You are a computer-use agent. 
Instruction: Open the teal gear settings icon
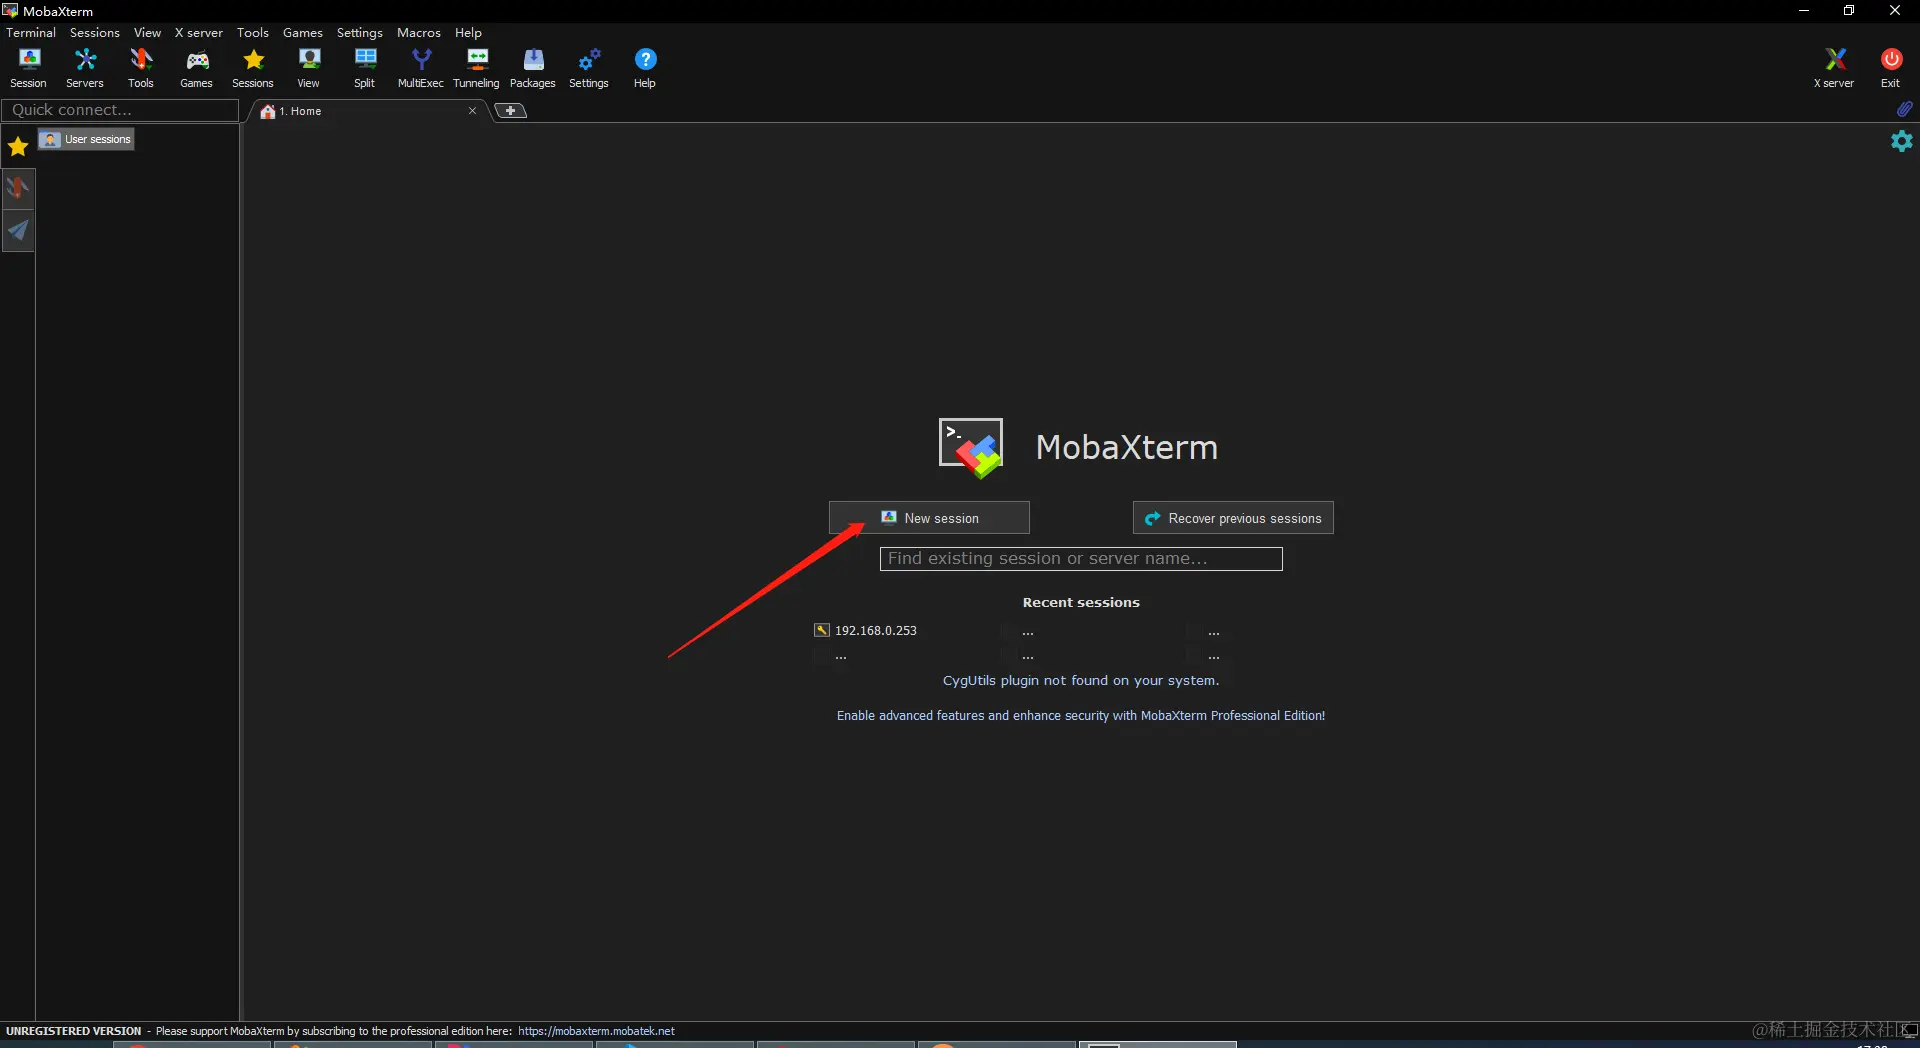[x=1902, y=141]
